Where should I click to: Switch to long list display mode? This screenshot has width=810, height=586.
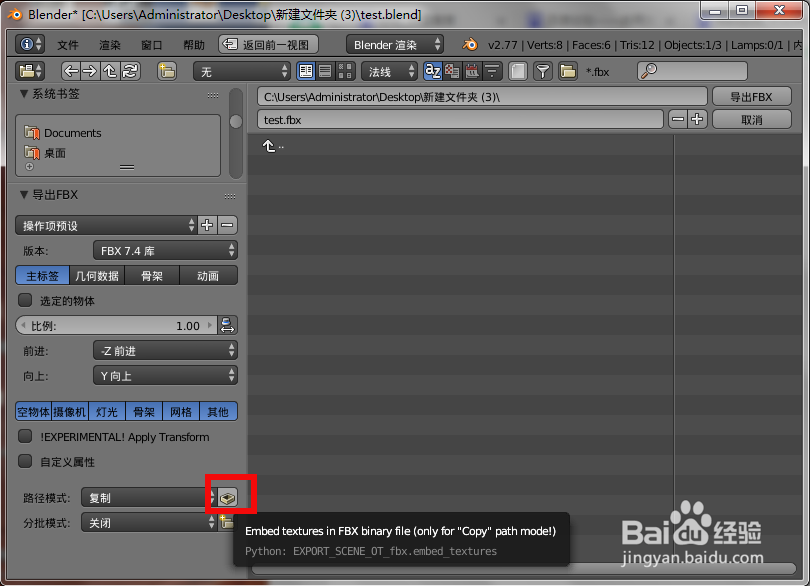(325, 71)
